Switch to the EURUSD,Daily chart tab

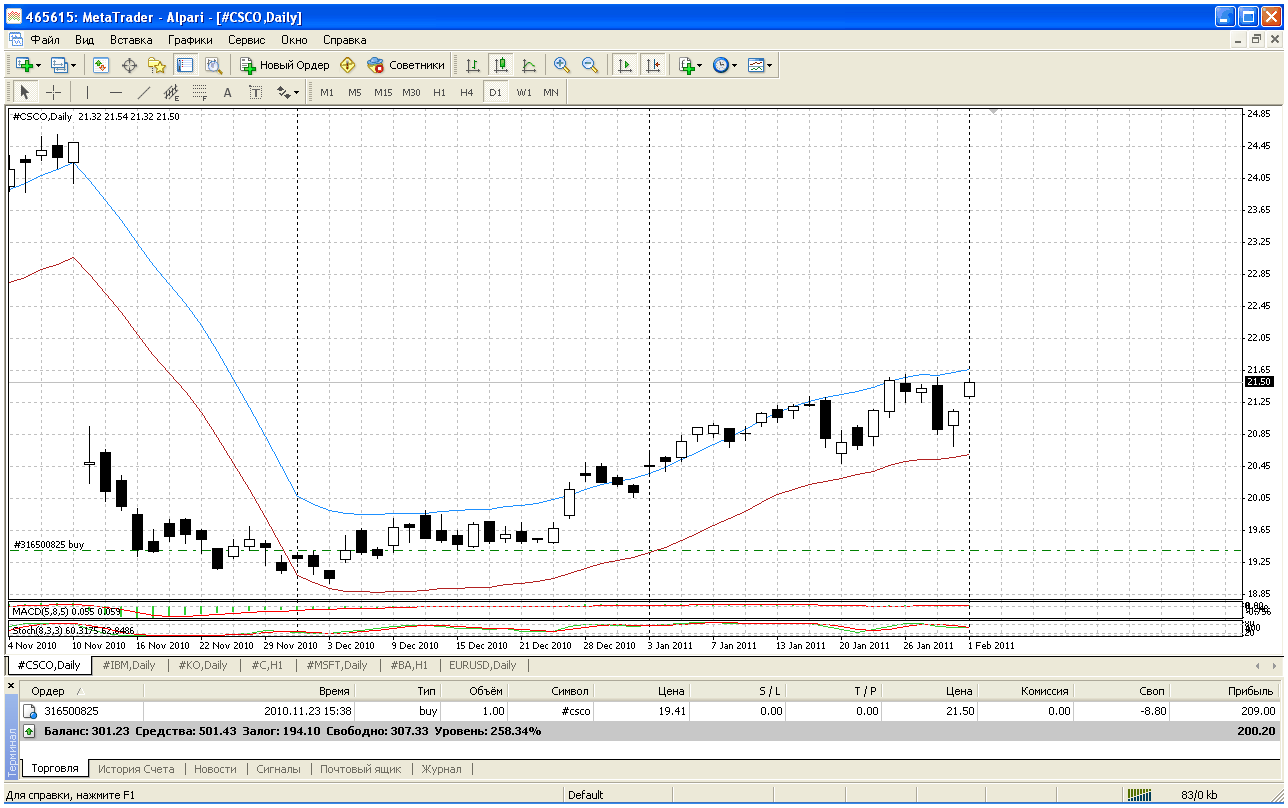(x=482, y=665)
